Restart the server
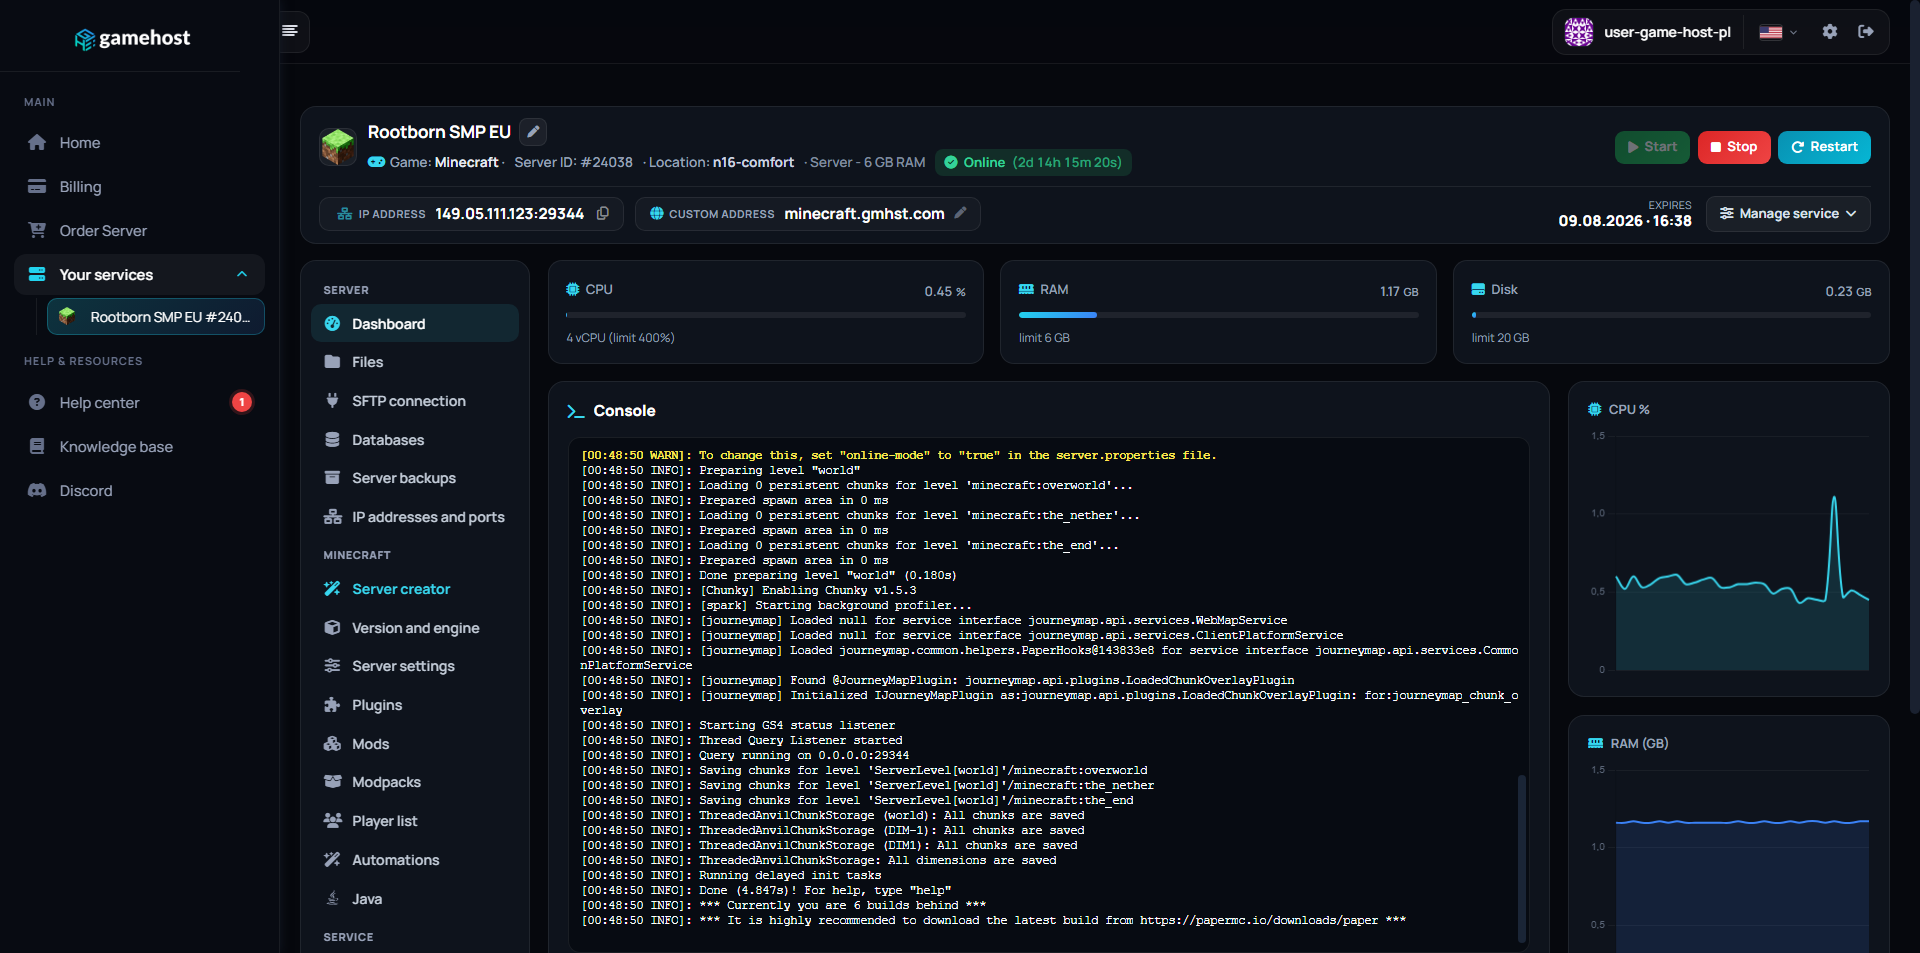 pyautogui.click(x=1824, y=147)
